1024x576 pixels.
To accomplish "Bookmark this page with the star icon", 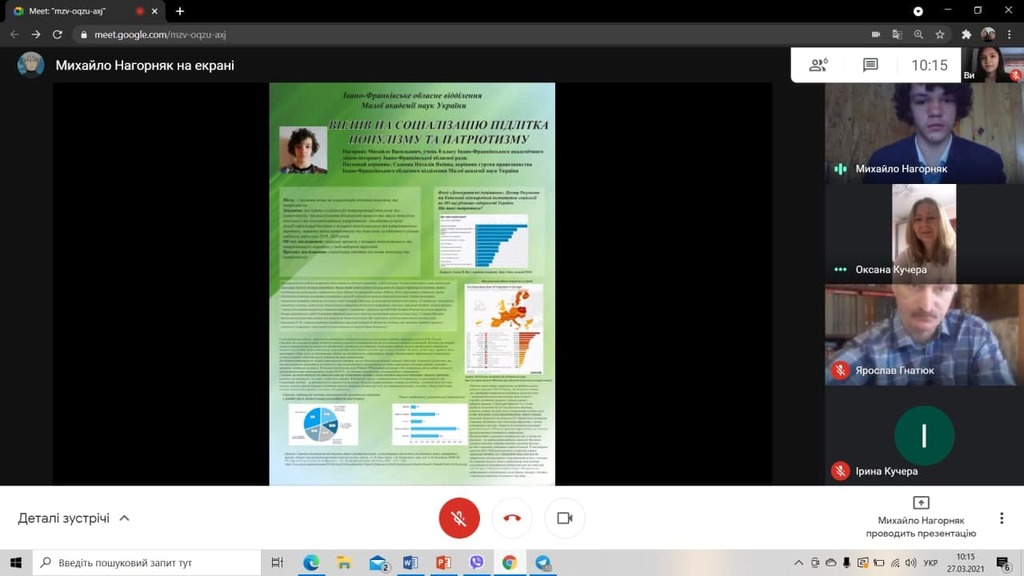I will point(940,35).
